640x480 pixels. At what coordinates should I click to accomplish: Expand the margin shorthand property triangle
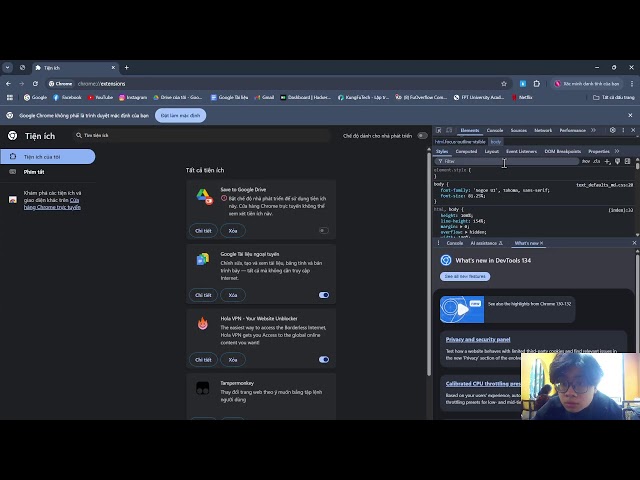point(461,227)
